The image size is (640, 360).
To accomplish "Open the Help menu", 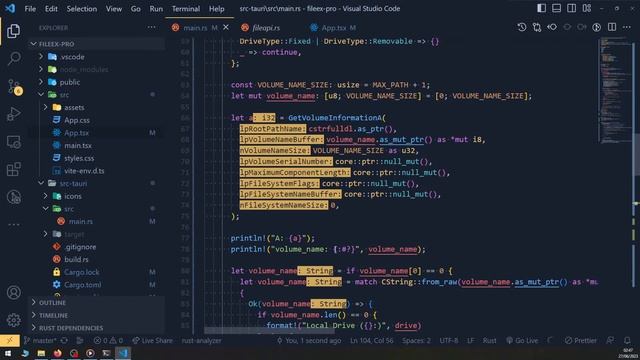I will pos(216,9).
